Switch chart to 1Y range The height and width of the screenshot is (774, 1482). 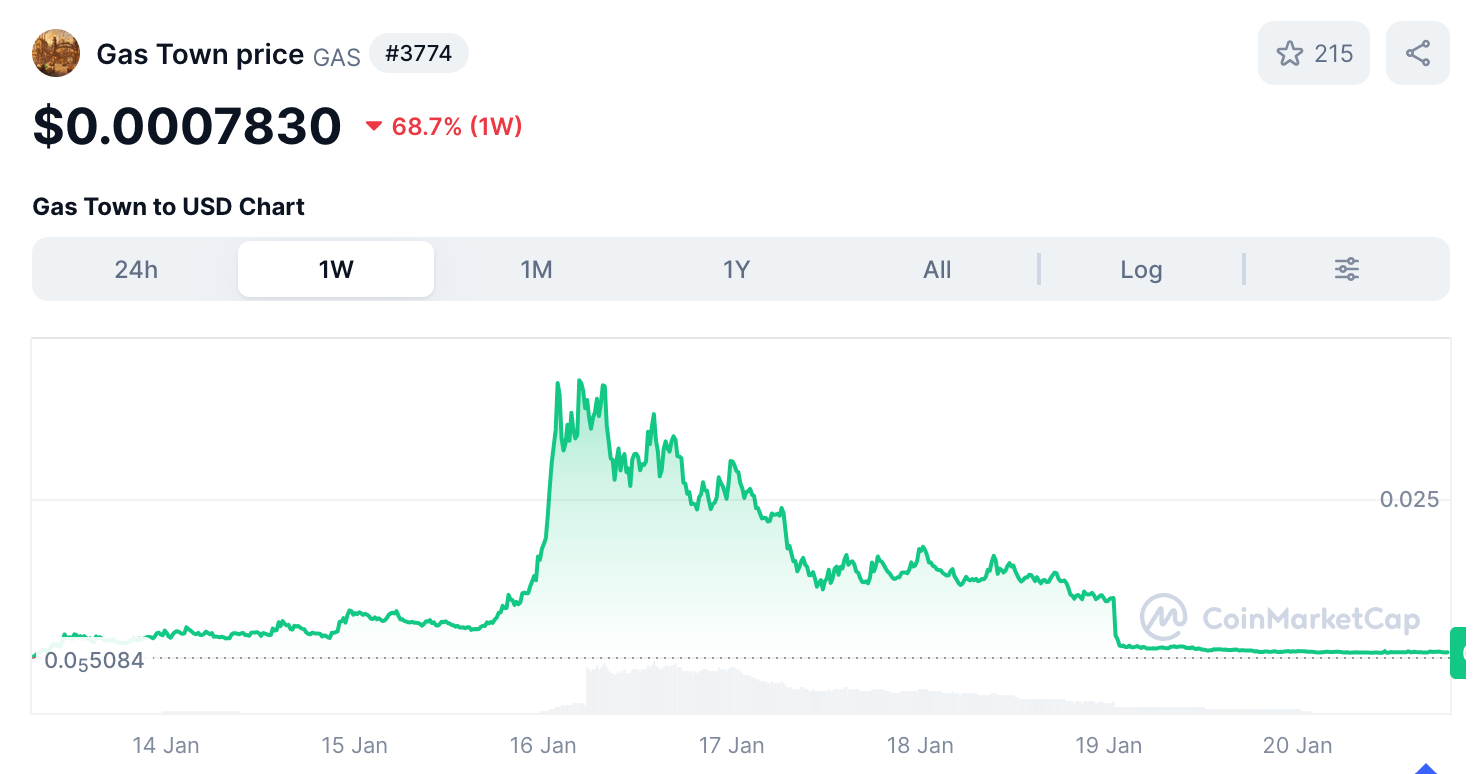coord(736,269)
